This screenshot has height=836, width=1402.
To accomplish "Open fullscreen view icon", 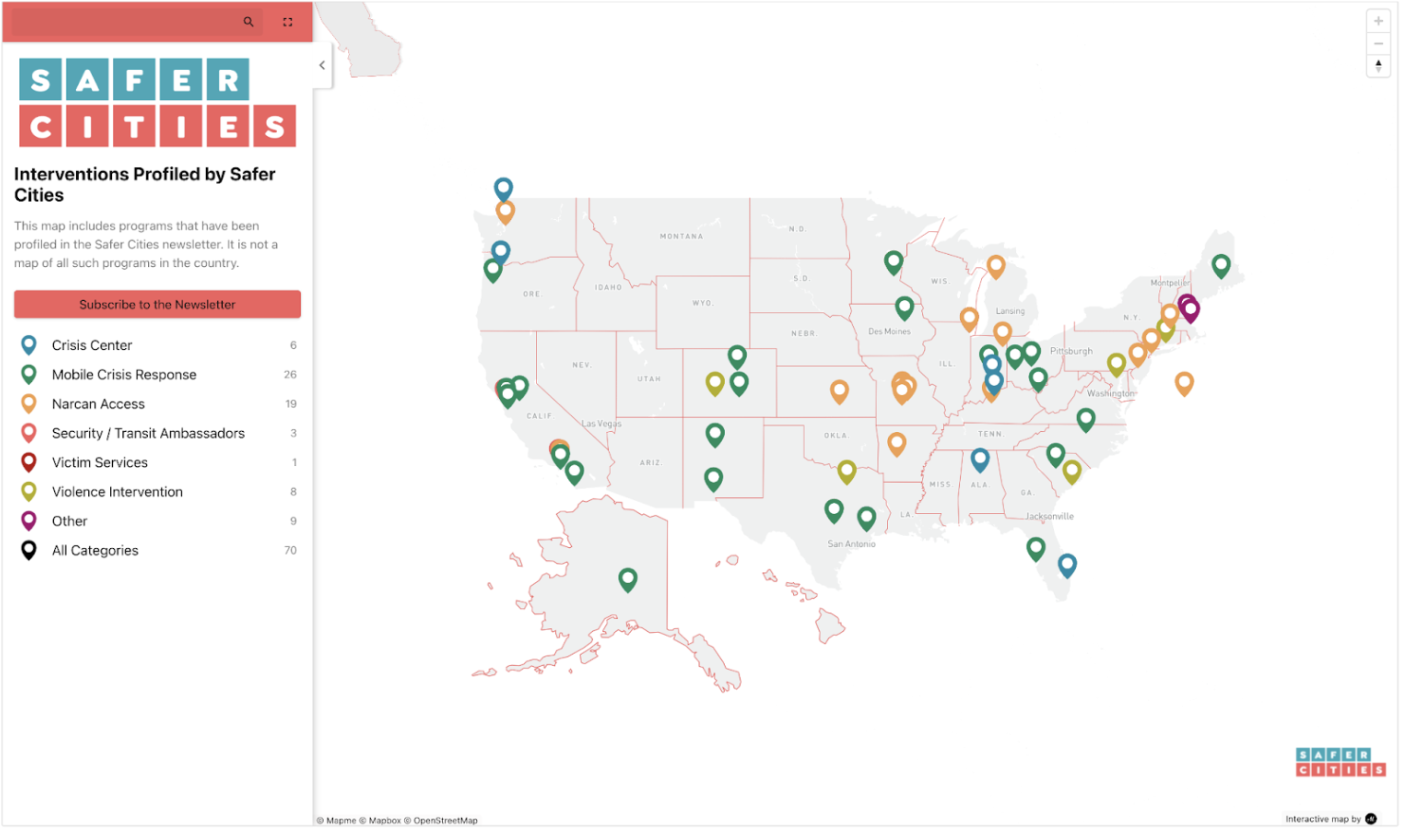I will 288,22.
